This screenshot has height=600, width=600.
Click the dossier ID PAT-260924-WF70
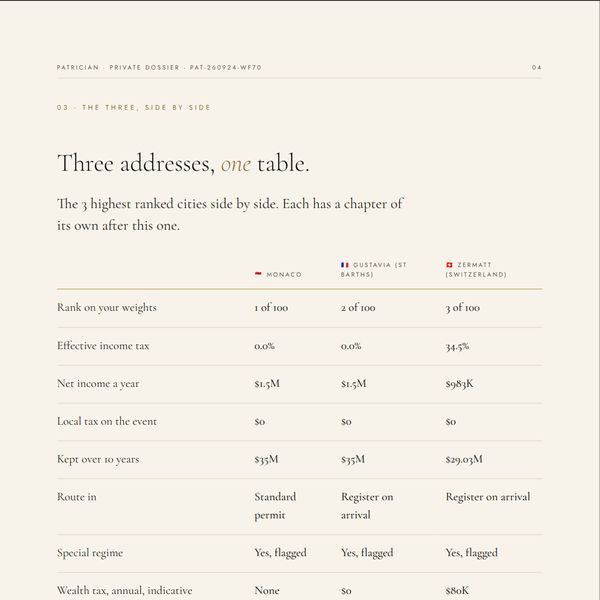click(x=226, y=67)
